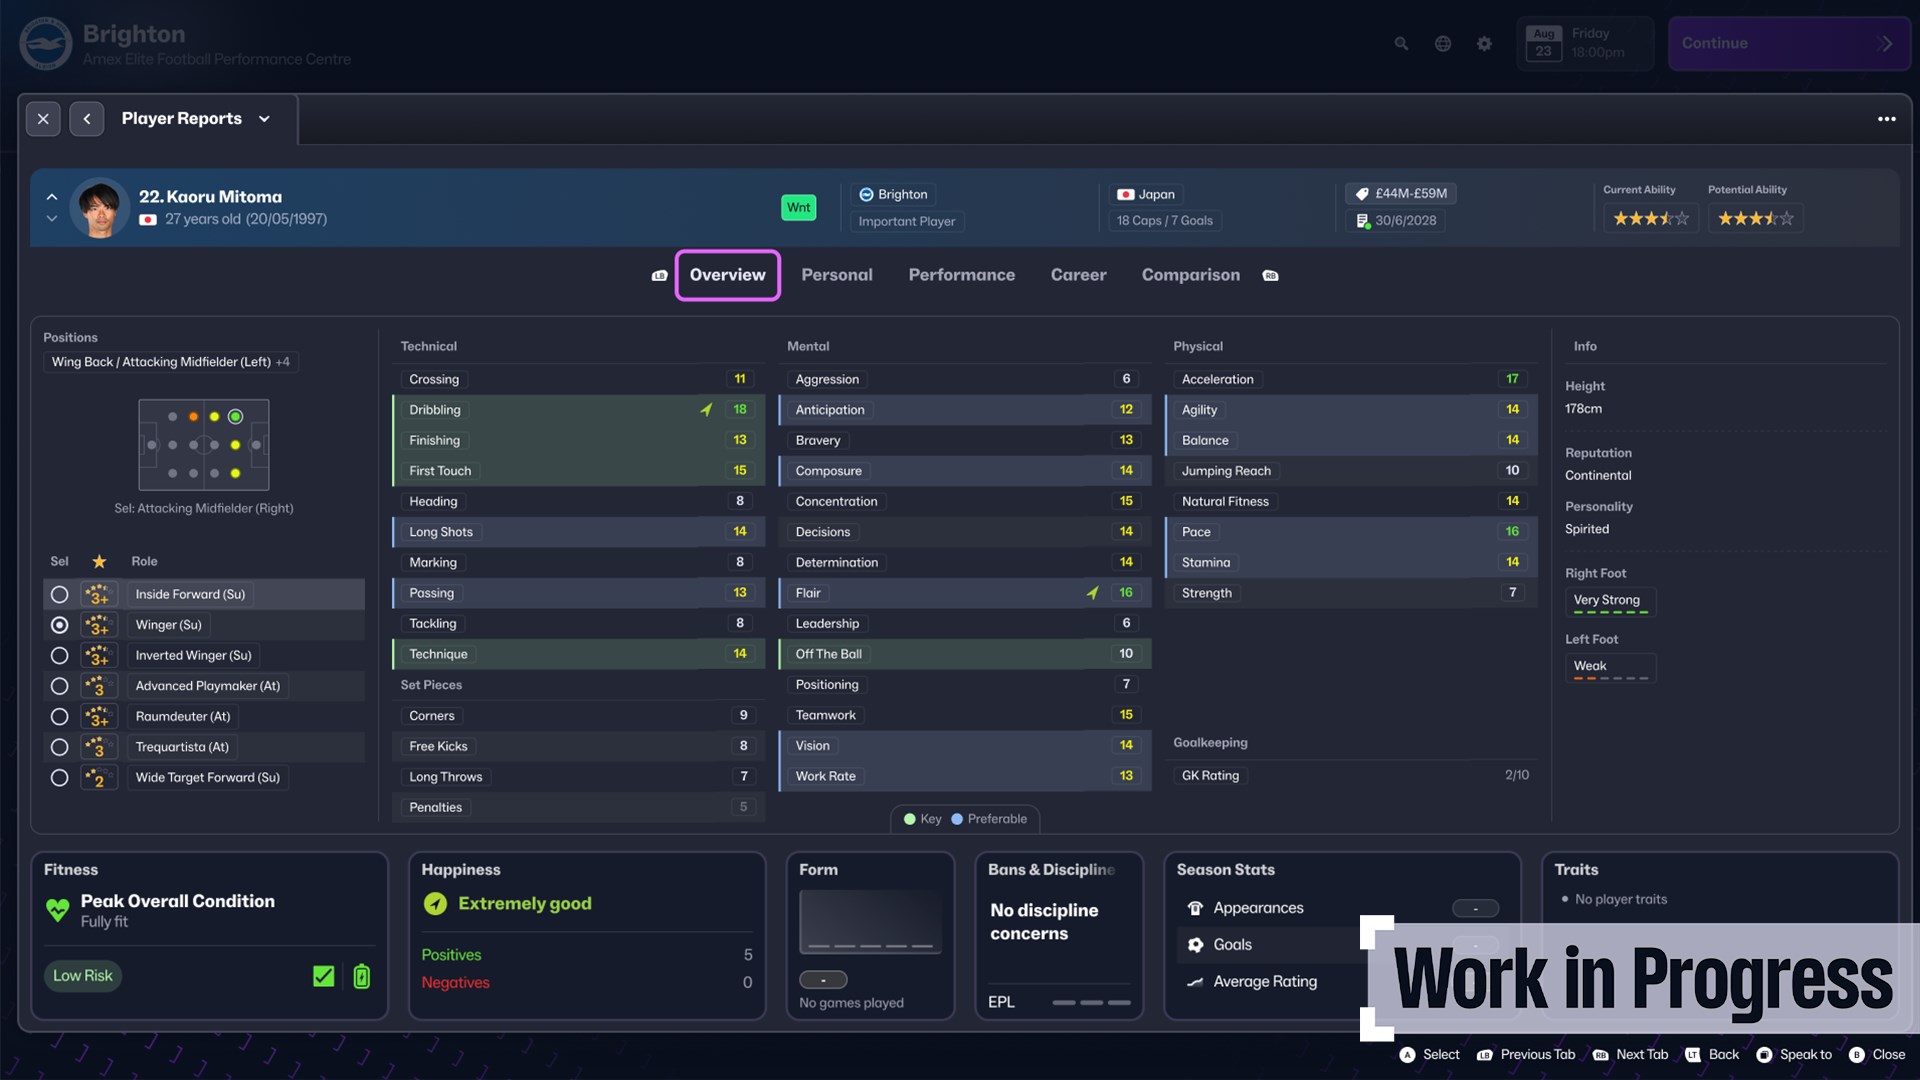
Task: Click the Low Risk injury badge
Action: click(83, 975)
